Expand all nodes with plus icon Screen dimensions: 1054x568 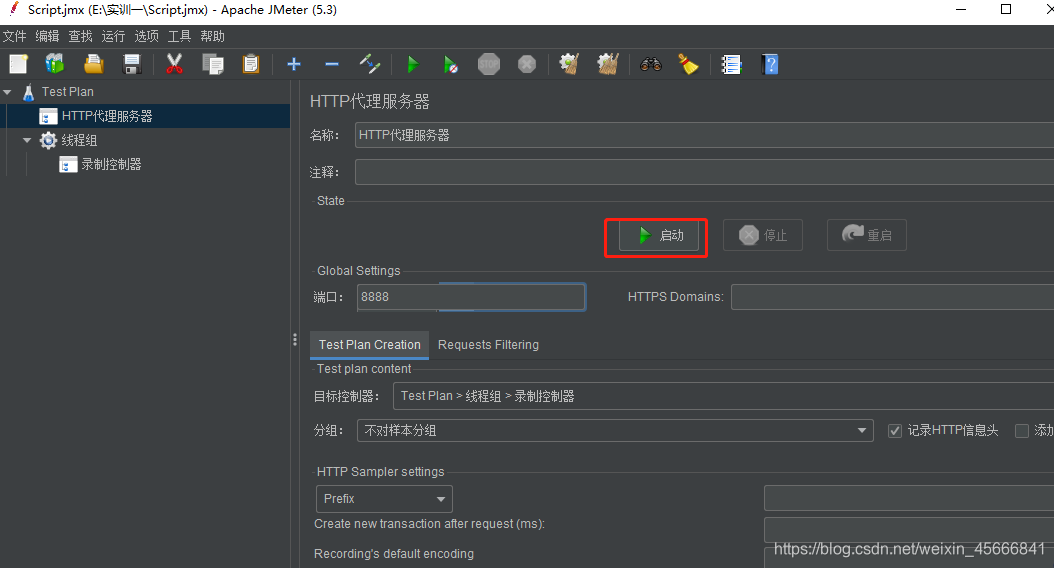click(294, 65)
